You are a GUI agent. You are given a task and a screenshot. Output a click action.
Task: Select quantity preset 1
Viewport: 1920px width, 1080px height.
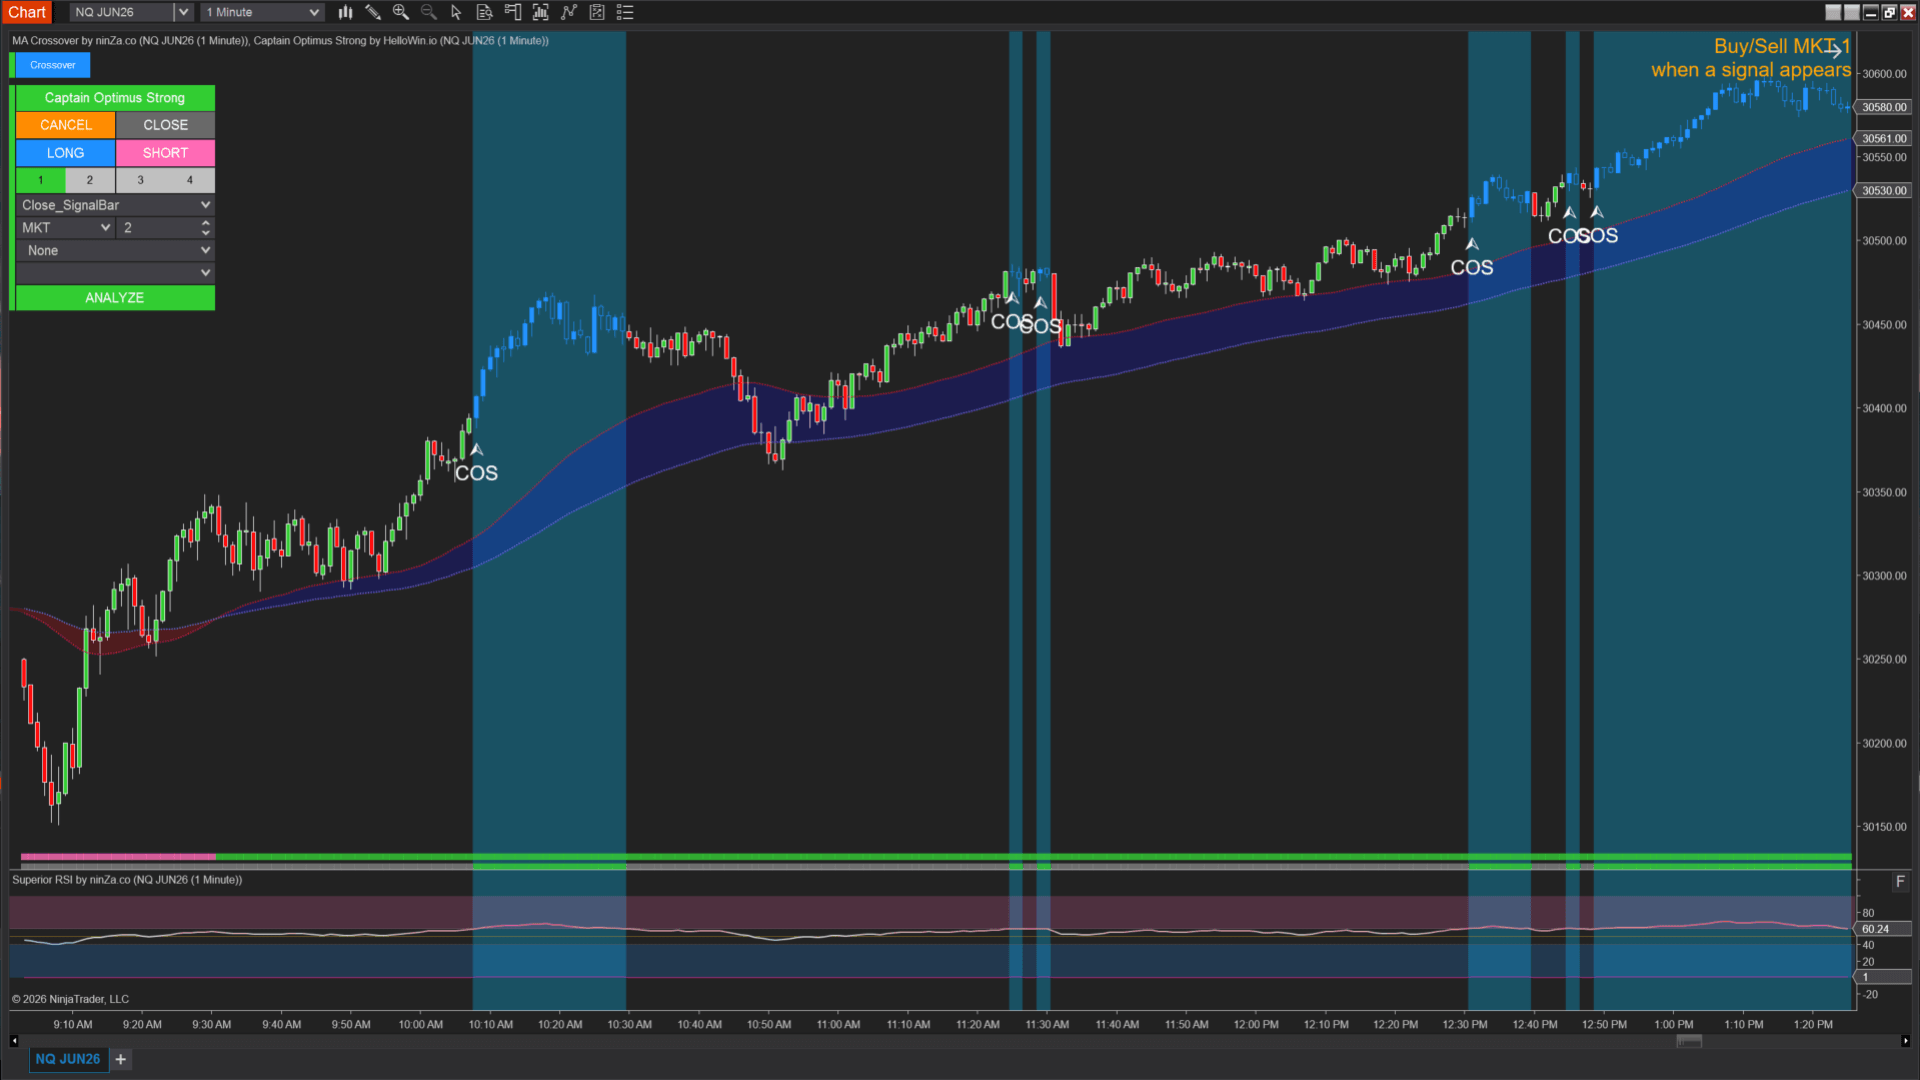(x=41, y=180)
